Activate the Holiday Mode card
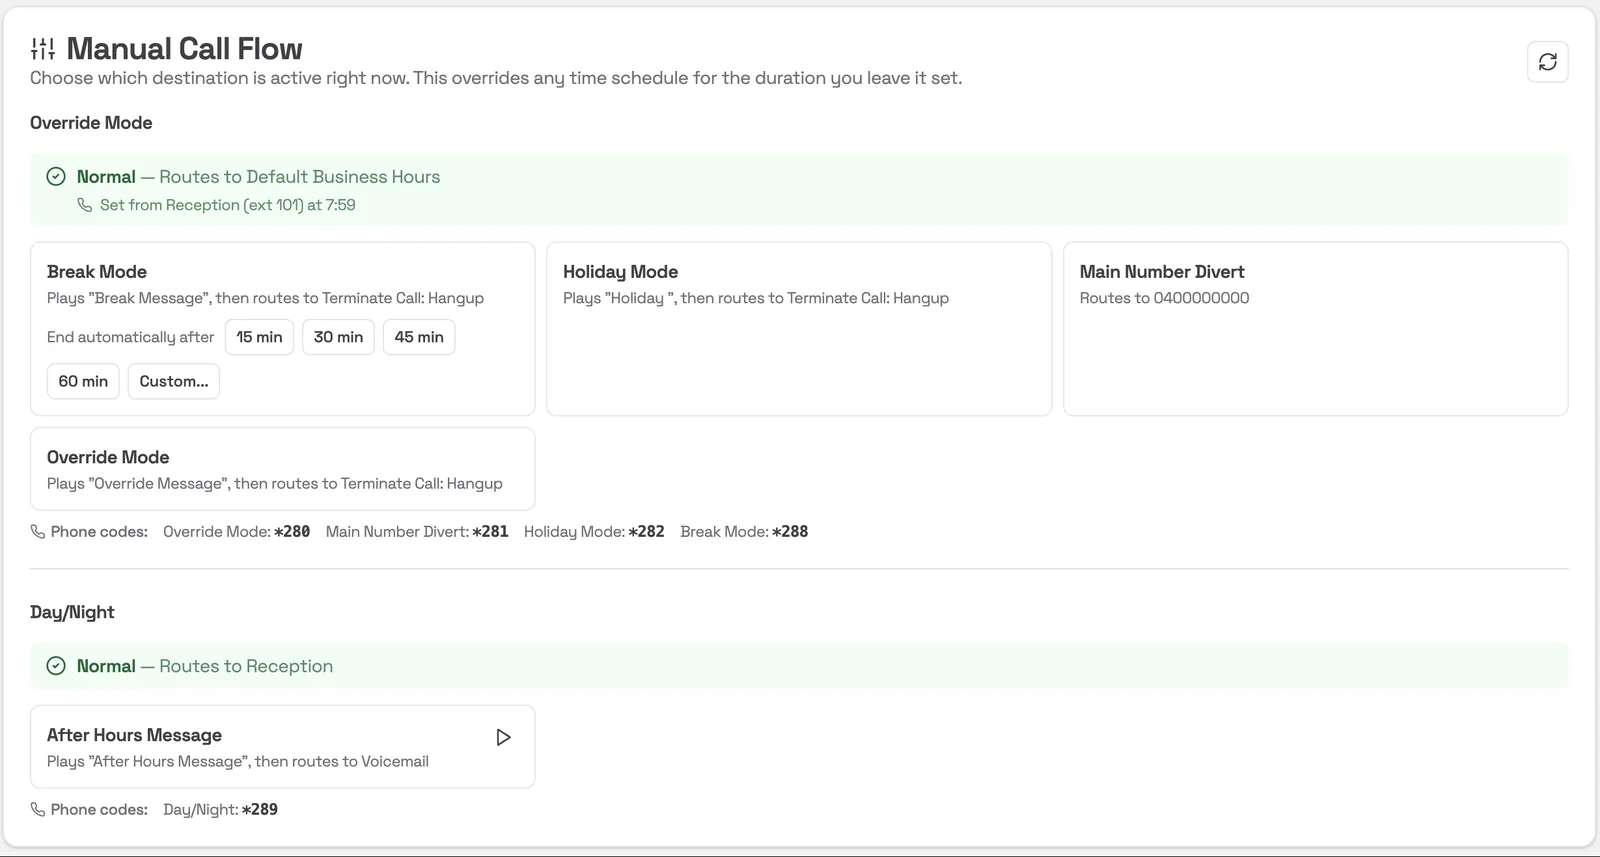1600x857 pixels. pyautogui.click(x=799, y=329)
